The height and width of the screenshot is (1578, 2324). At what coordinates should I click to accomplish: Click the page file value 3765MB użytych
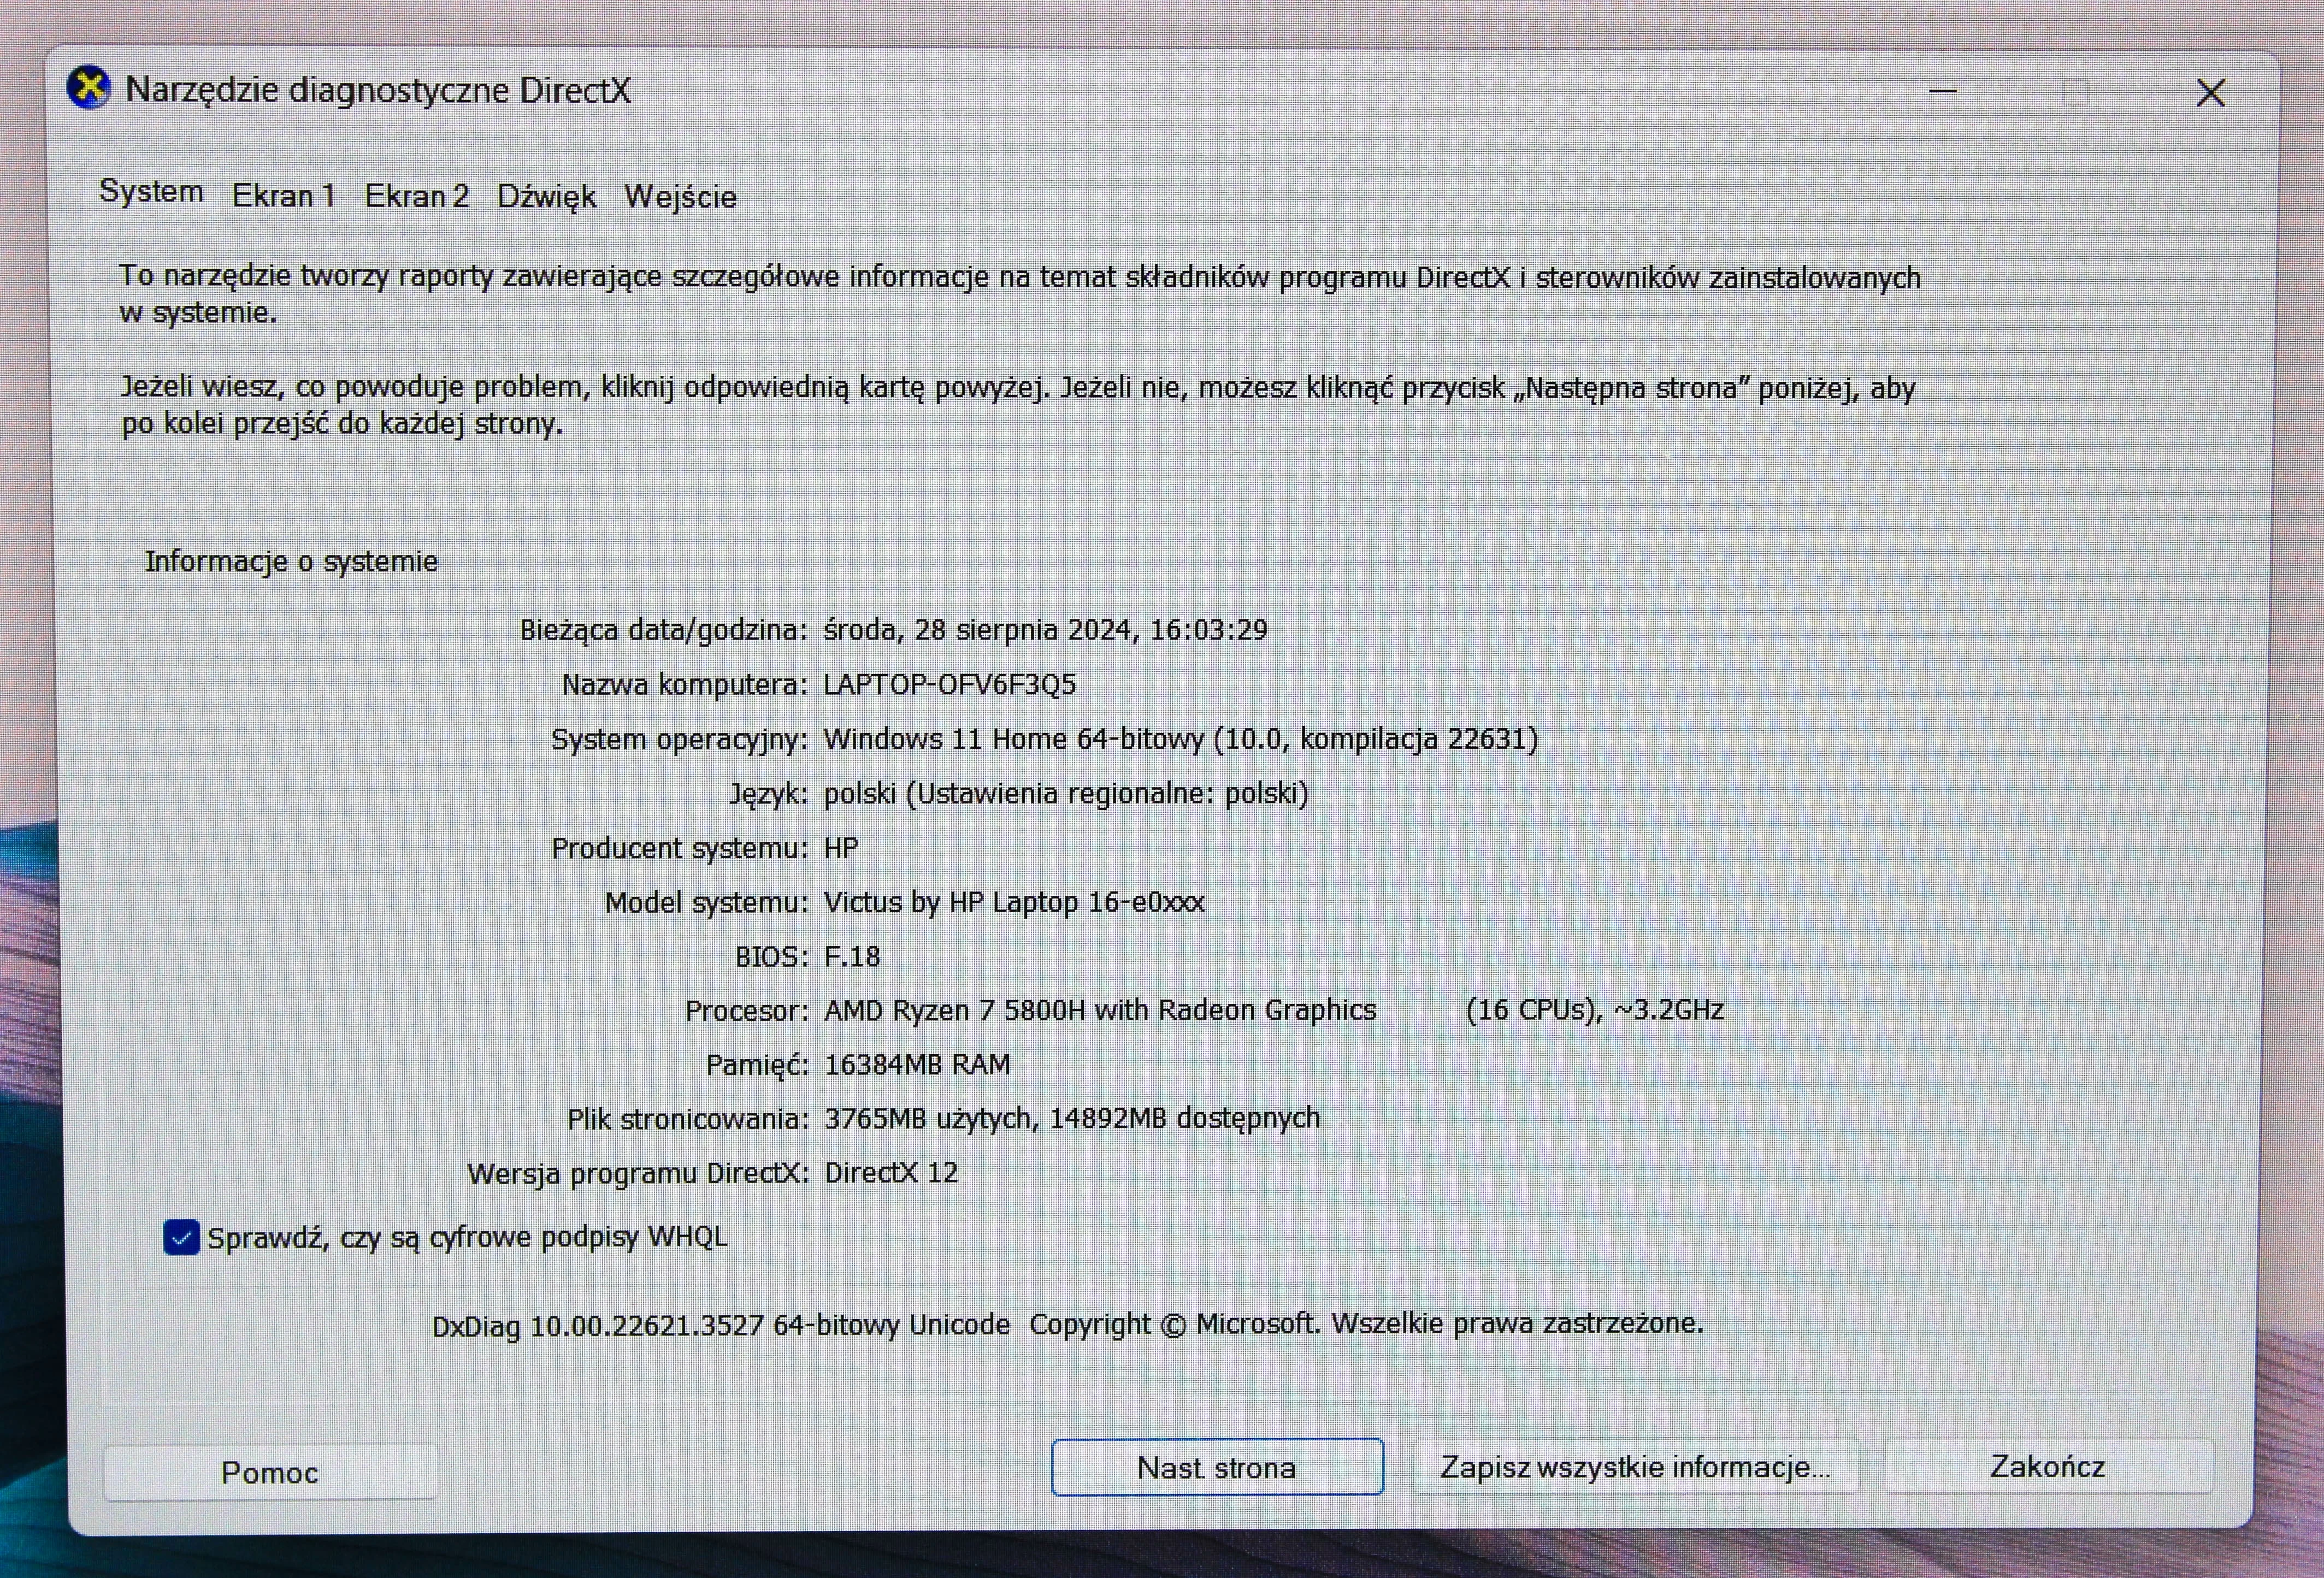[x=1072, y=1118]
